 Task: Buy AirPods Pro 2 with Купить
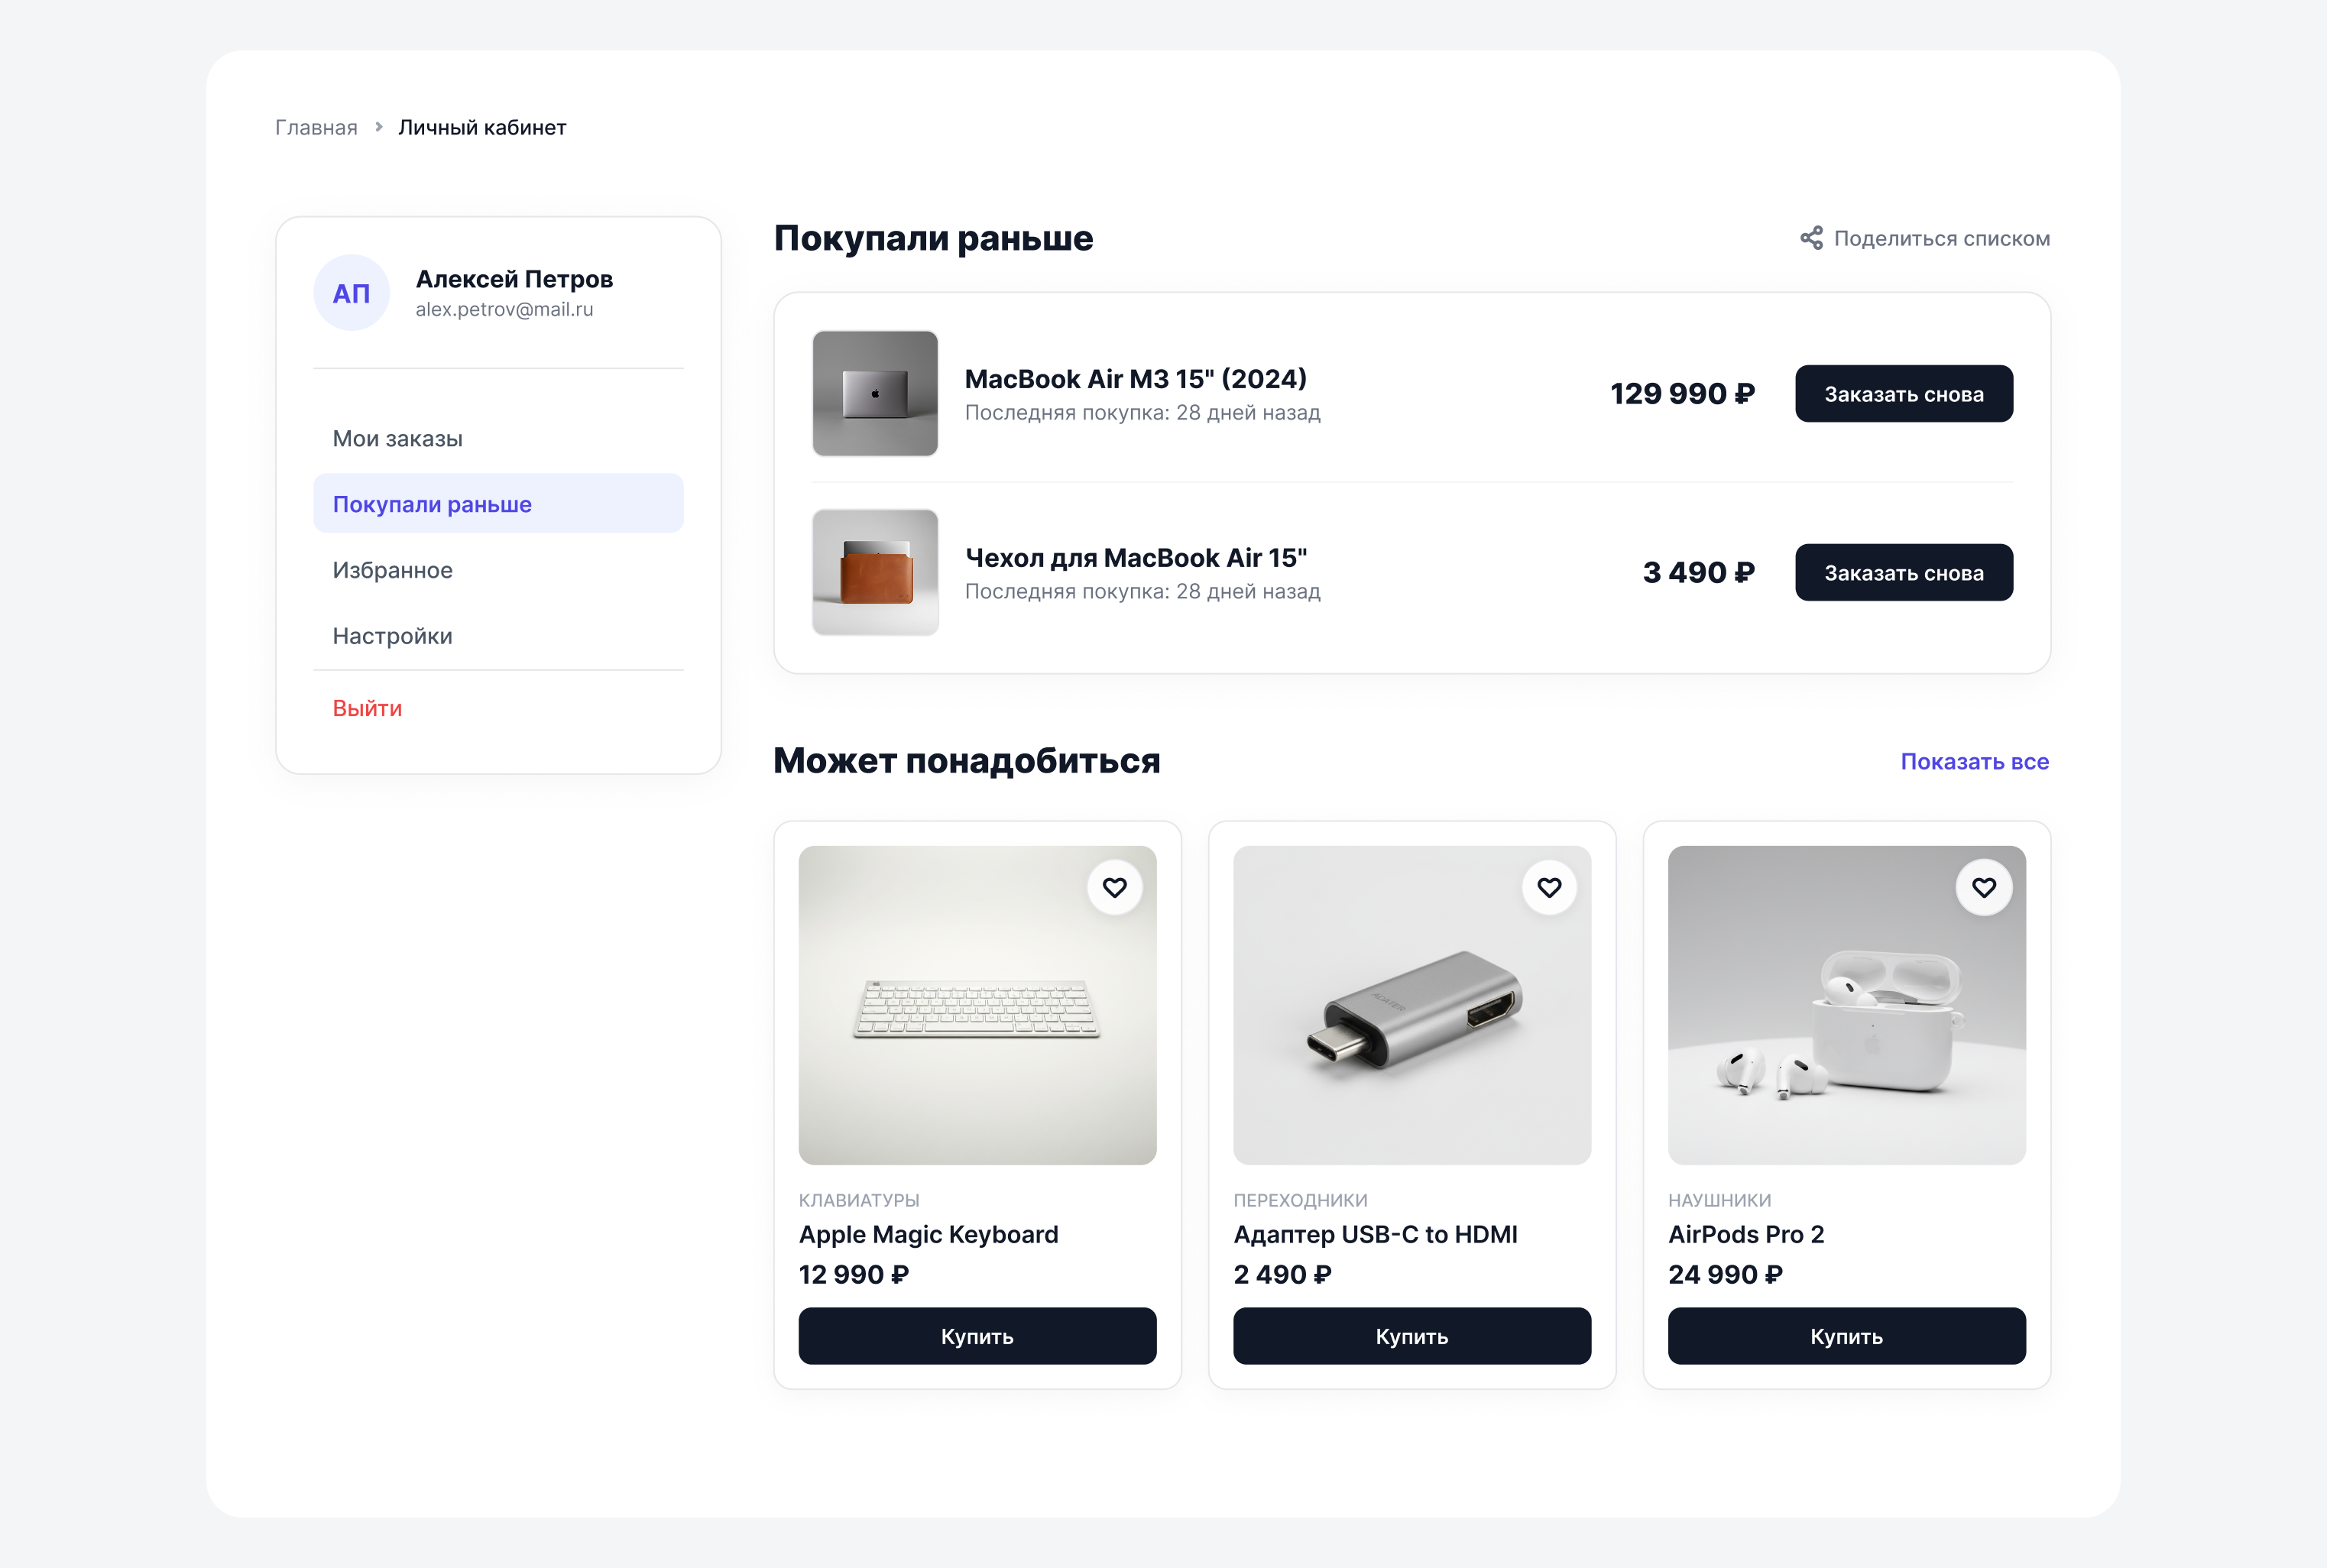point(1847,1336)
